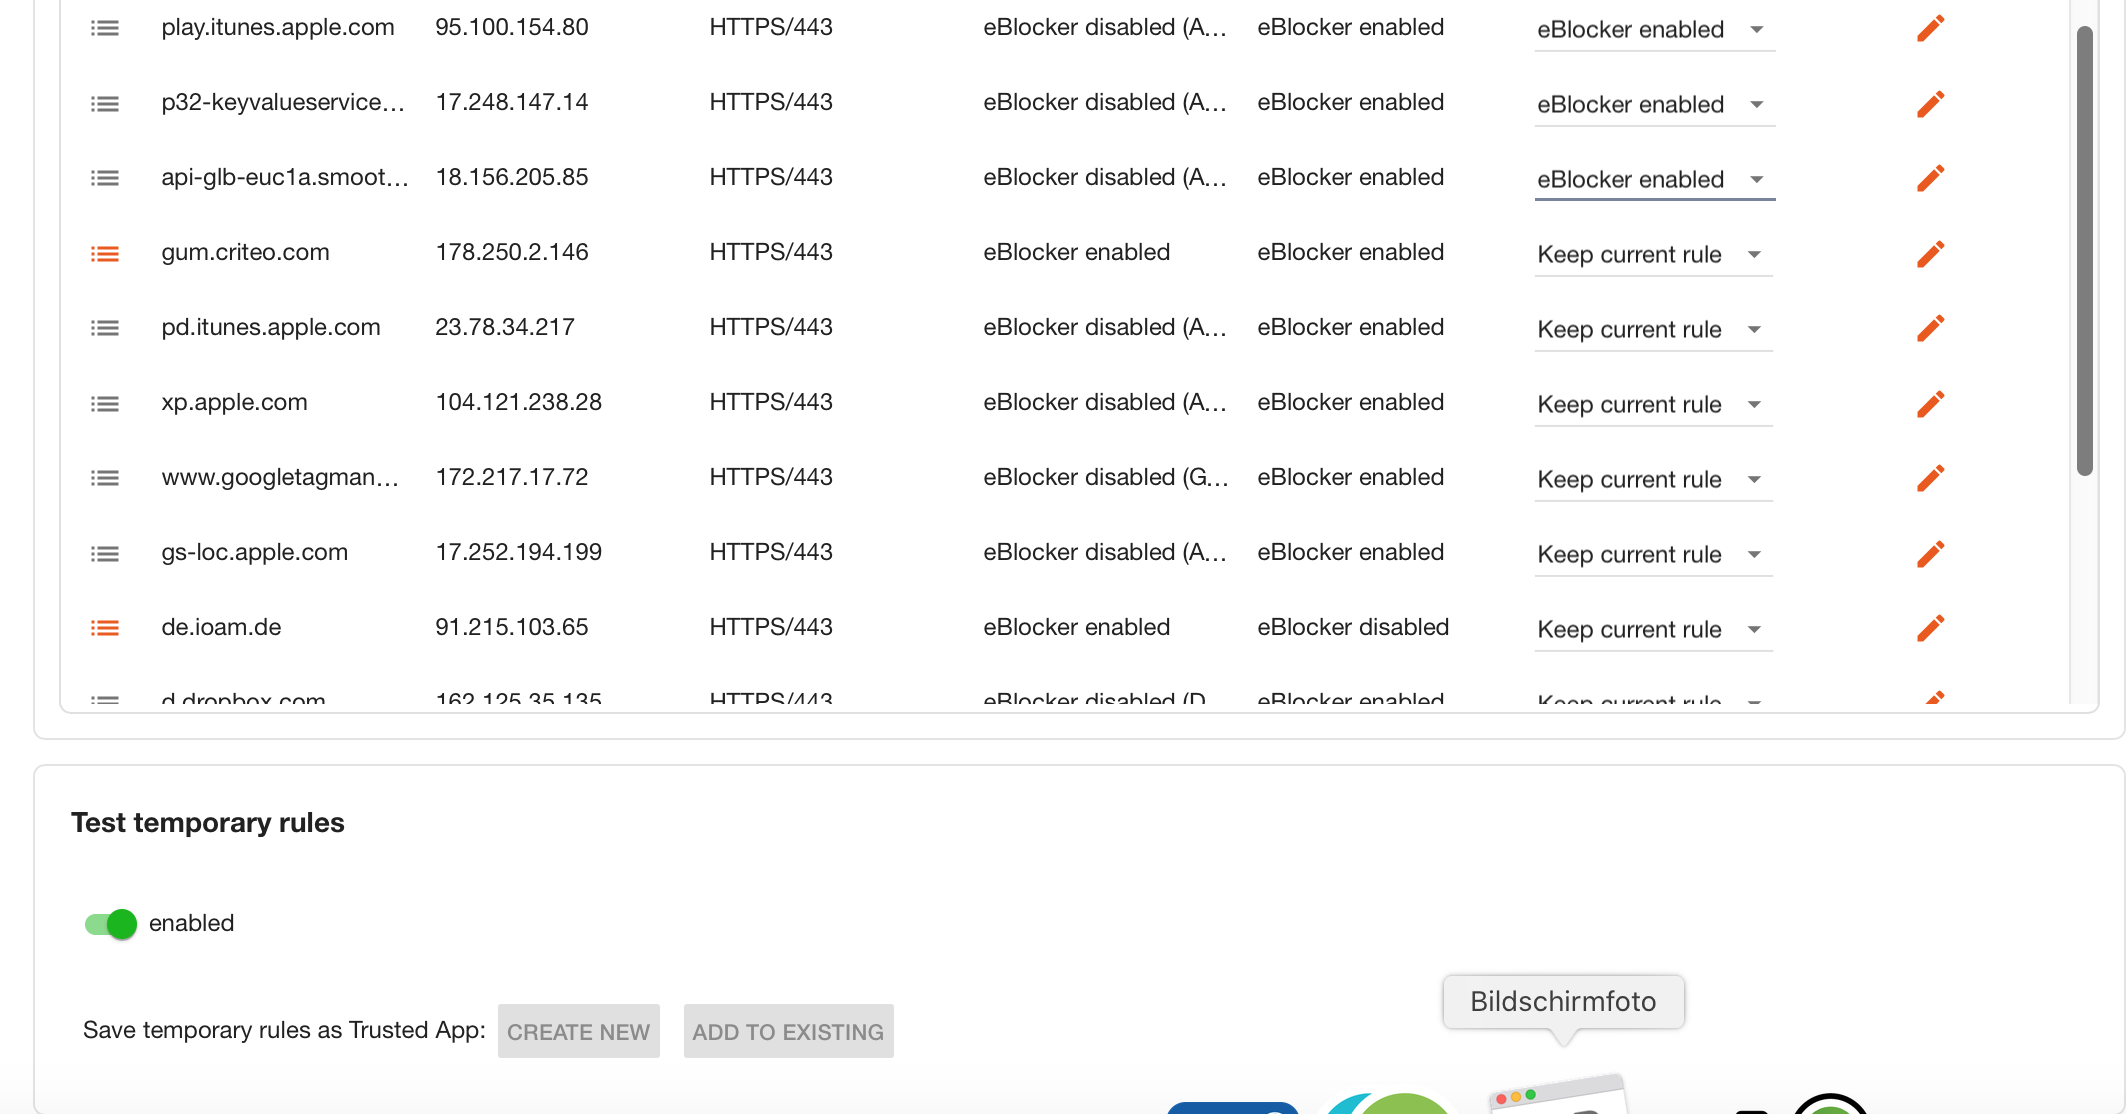Screen dimensions: 2126x1114
Task: Open details list icon for www.googletagman row
Action: [x=105, y=478]
